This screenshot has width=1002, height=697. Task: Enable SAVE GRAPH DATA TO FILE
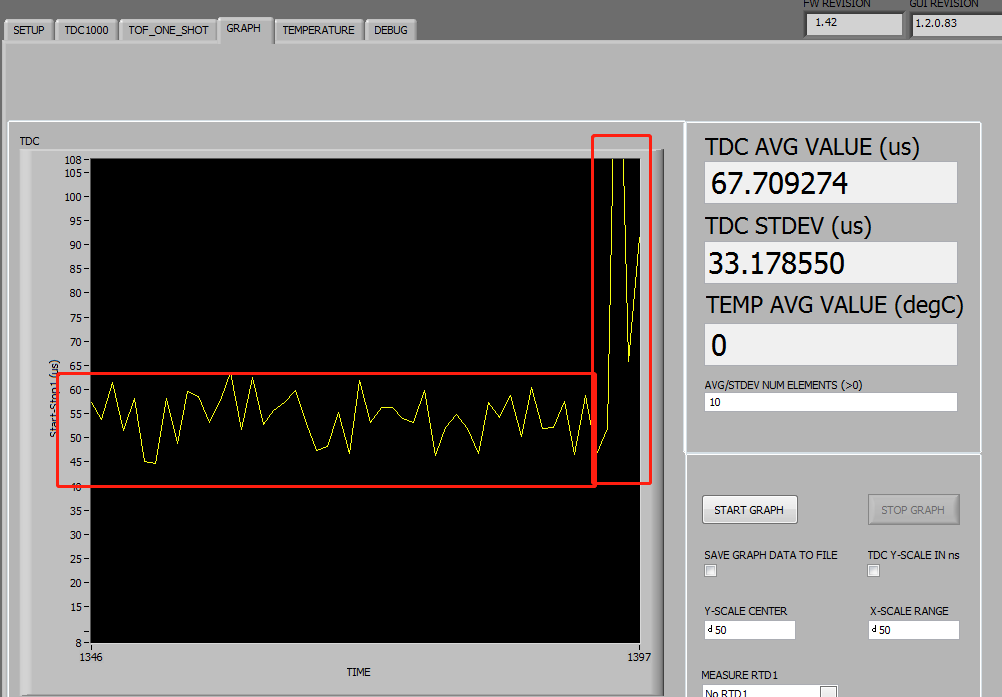point(710,570)
